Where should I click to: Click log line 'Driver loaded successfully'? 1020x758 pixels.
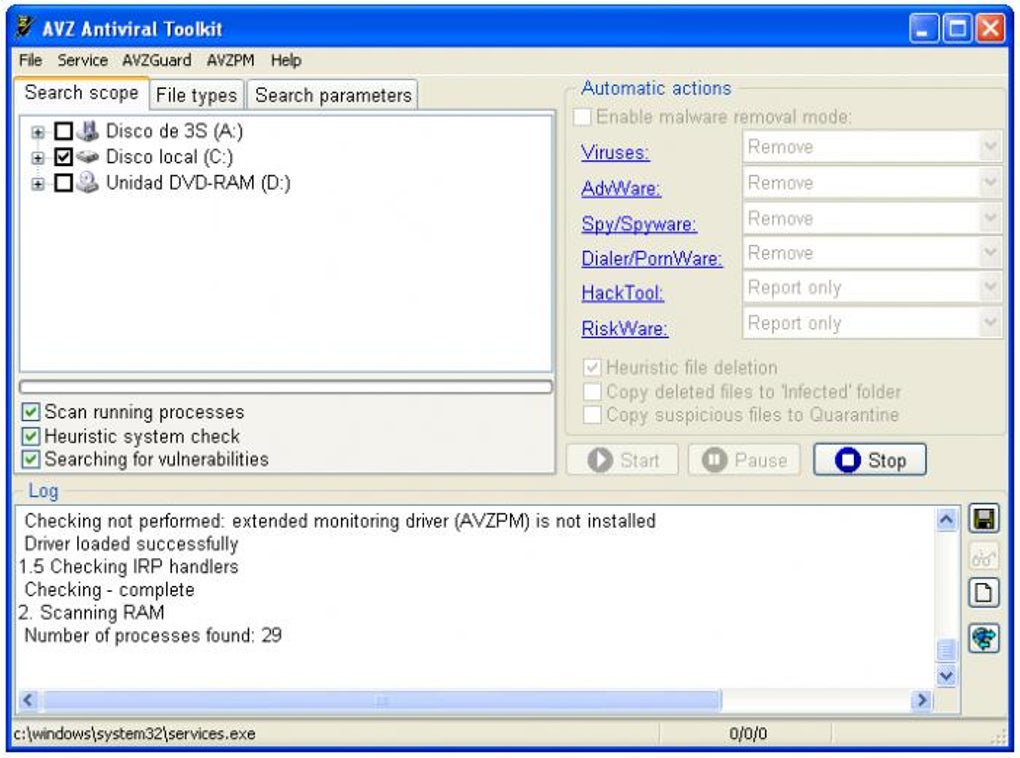131,544
